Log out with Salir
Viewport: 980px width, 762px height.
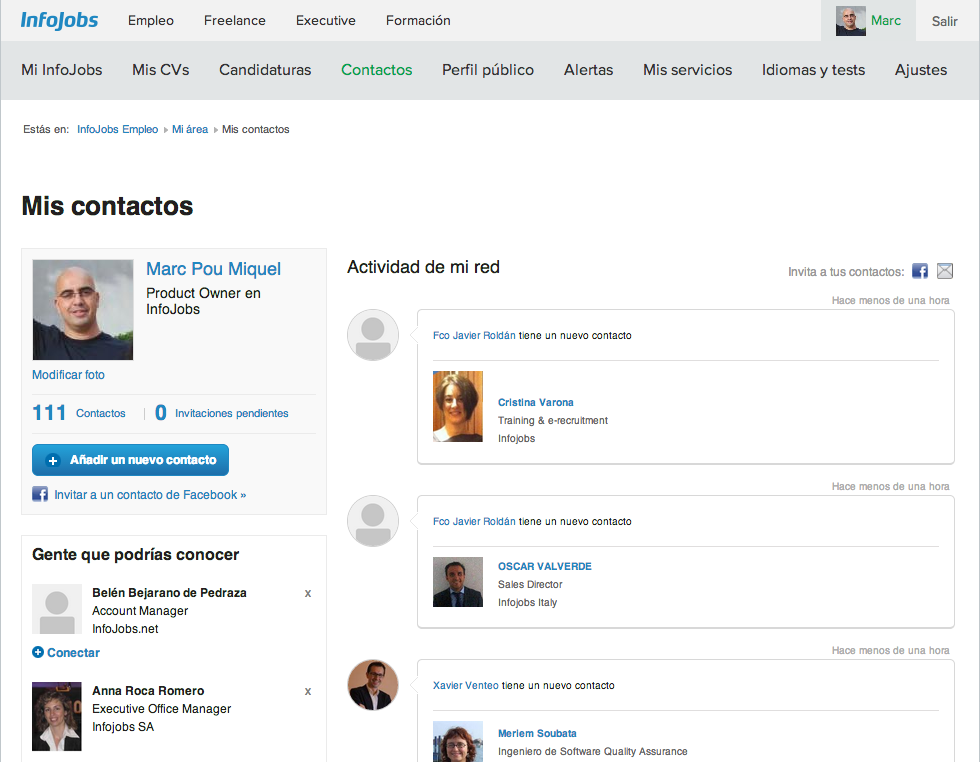point(944,21)
